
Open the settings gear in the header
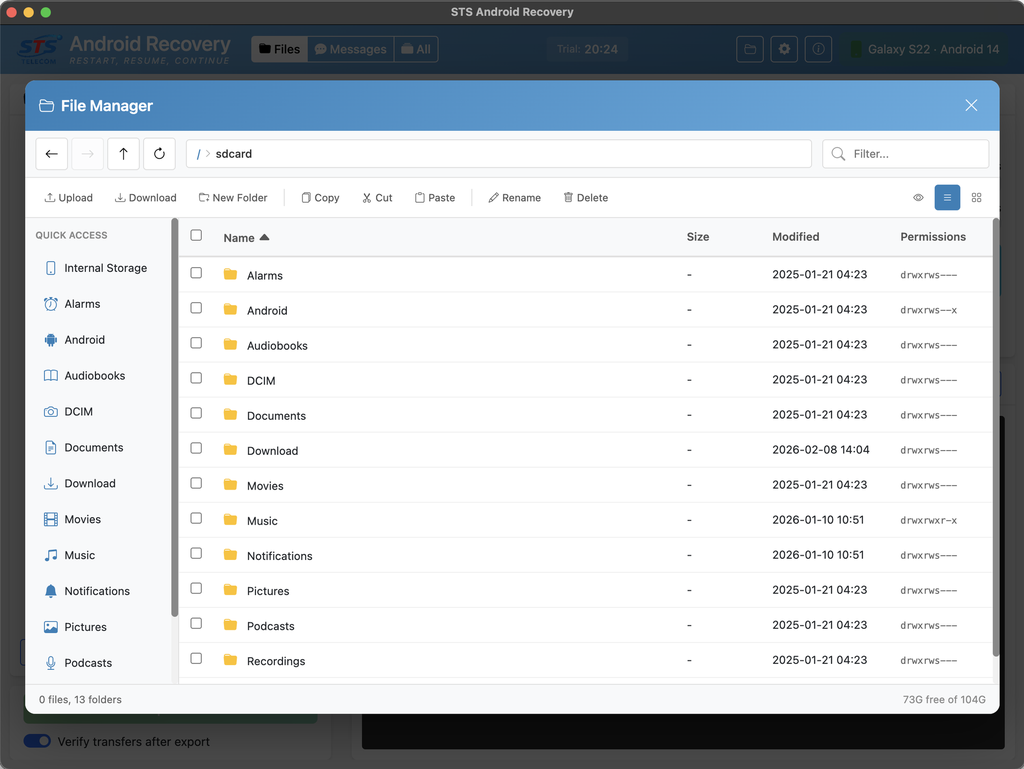[x=784, y=49]
